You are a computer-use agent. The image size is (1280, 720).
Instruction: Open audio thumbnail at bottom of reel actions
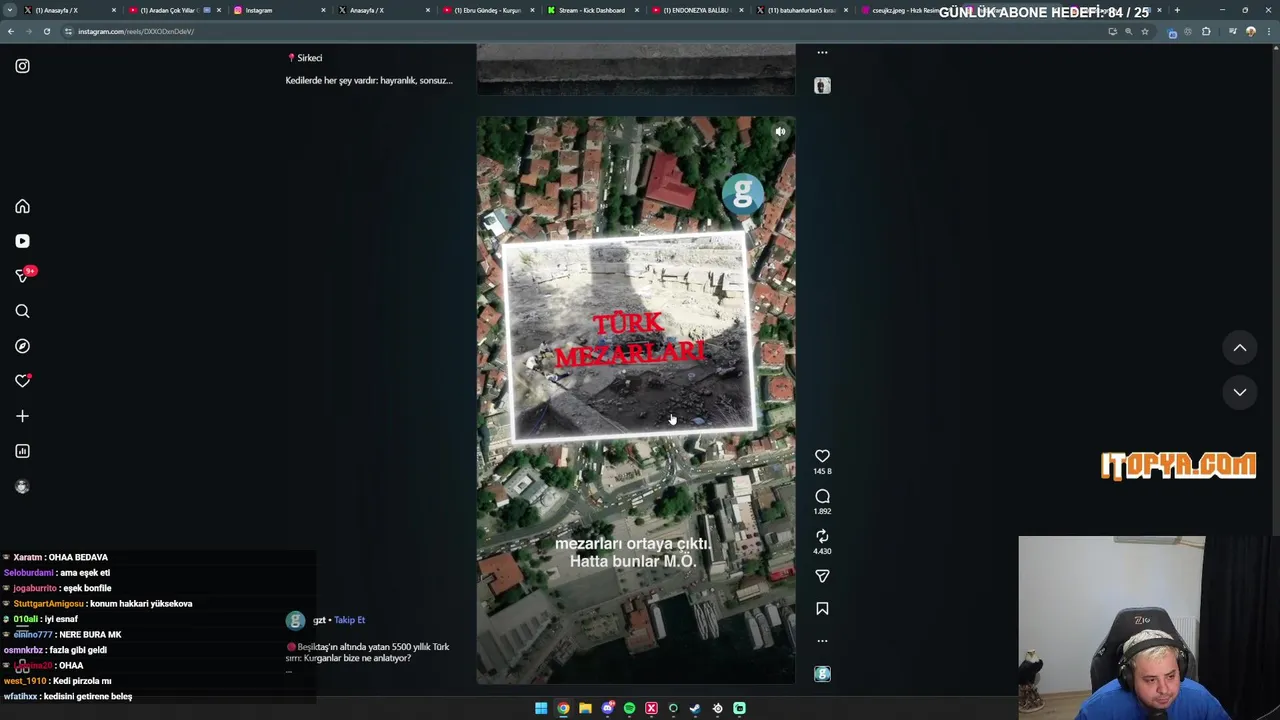[822, 674]
